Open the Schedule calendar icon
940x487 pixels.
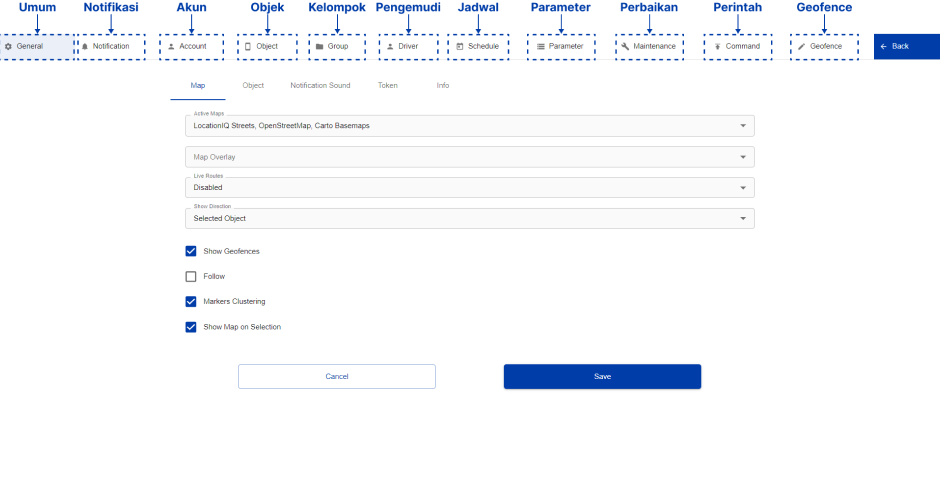coord(460,46)
